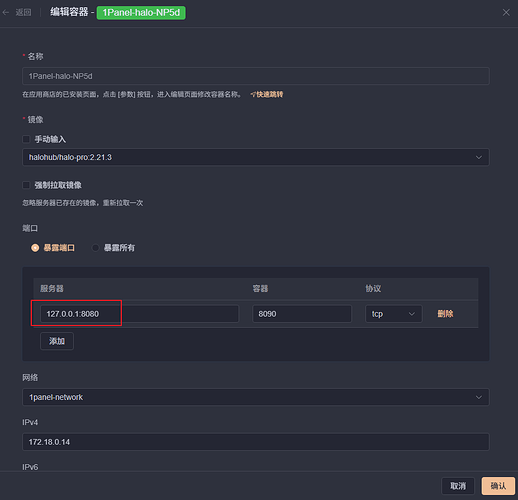This screenshot has width=518, height=500.
Task: Expand the 1panel-network dropdown
Action: [x=256, y=397]
